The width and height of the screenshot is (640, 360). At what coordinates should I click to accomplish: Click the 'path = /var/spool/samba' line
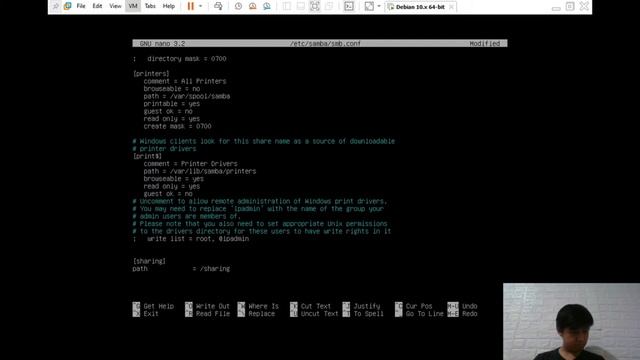pyautogui.click(x=187, y=96)
